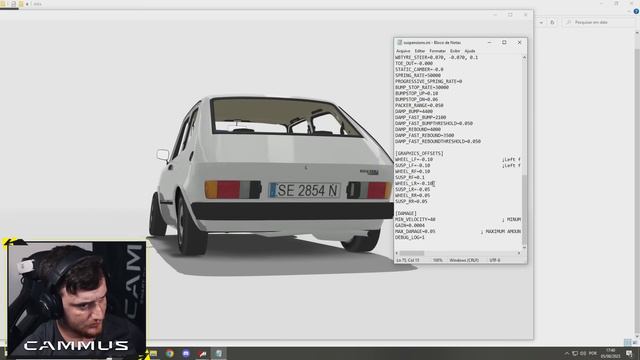Click the horizontal scrollbar thumb in Notepad
The height and width of the screenshot is (360, 640).
412,253
